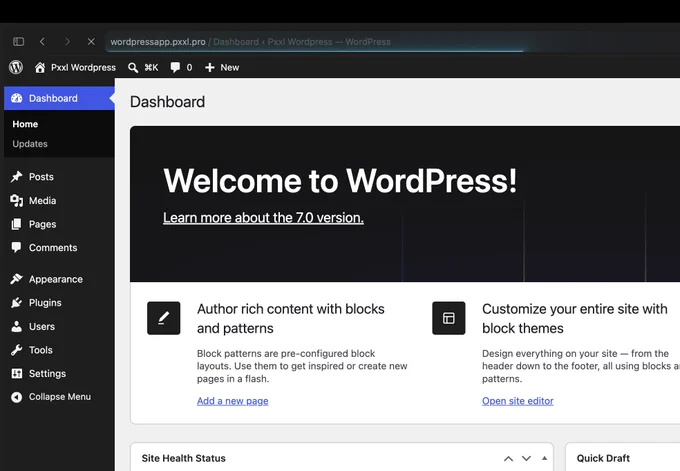Click the block themes layout icon tile
Viewport: 680px width, 471px height.
449,318
